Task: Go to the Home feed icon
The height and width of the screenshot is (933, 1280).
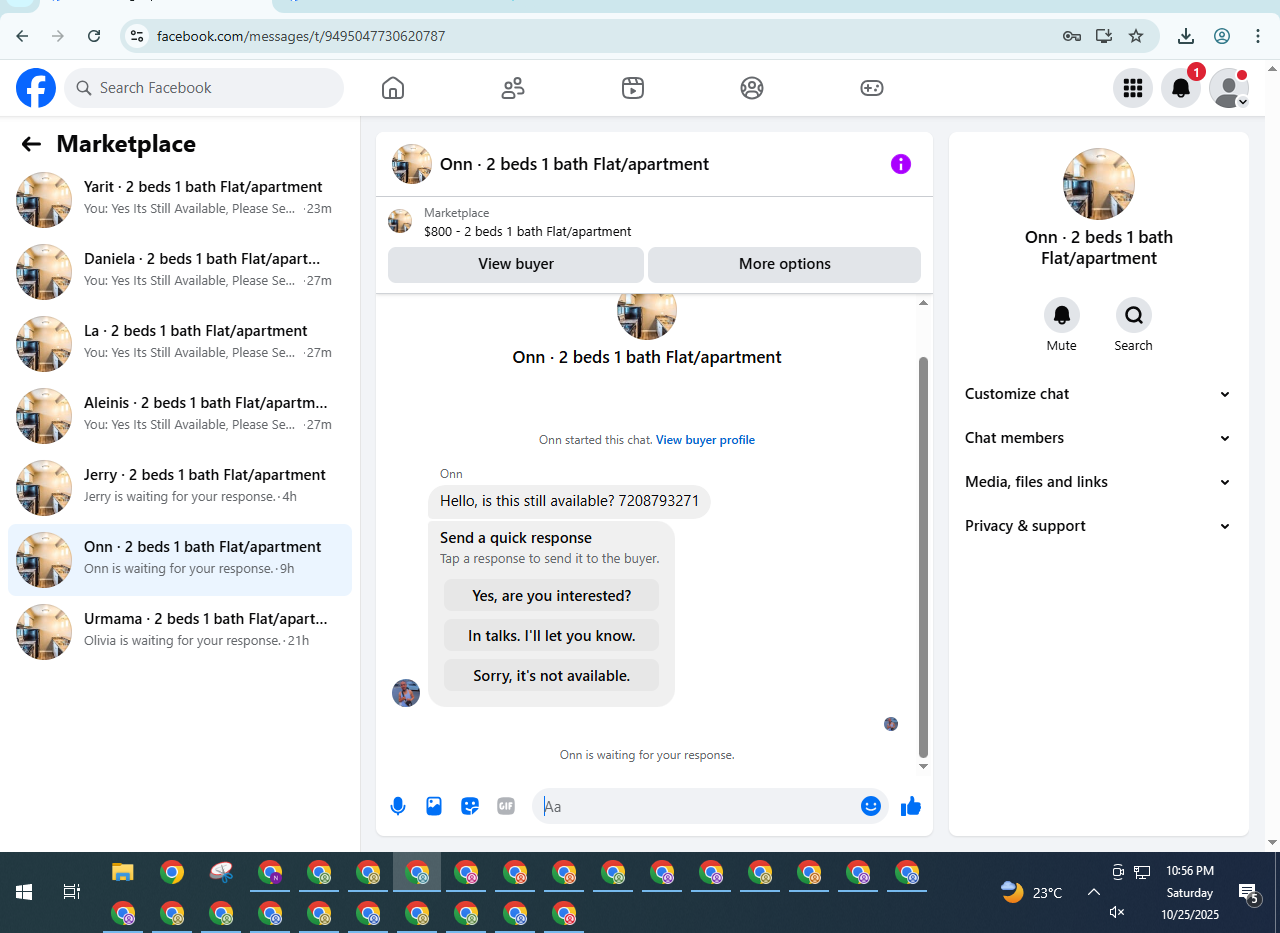Action: (x=393, y=88)
